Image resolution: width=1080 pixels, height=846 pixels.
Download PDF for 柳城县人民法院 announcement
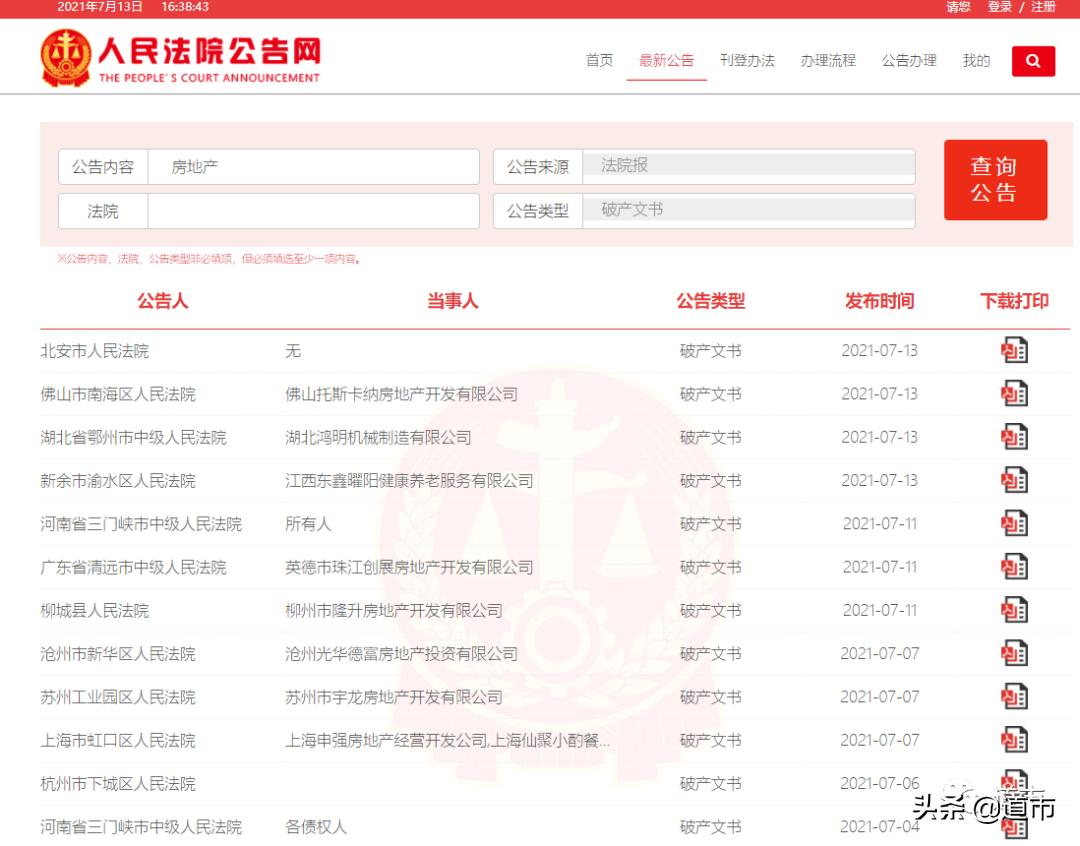point(1014,610)
